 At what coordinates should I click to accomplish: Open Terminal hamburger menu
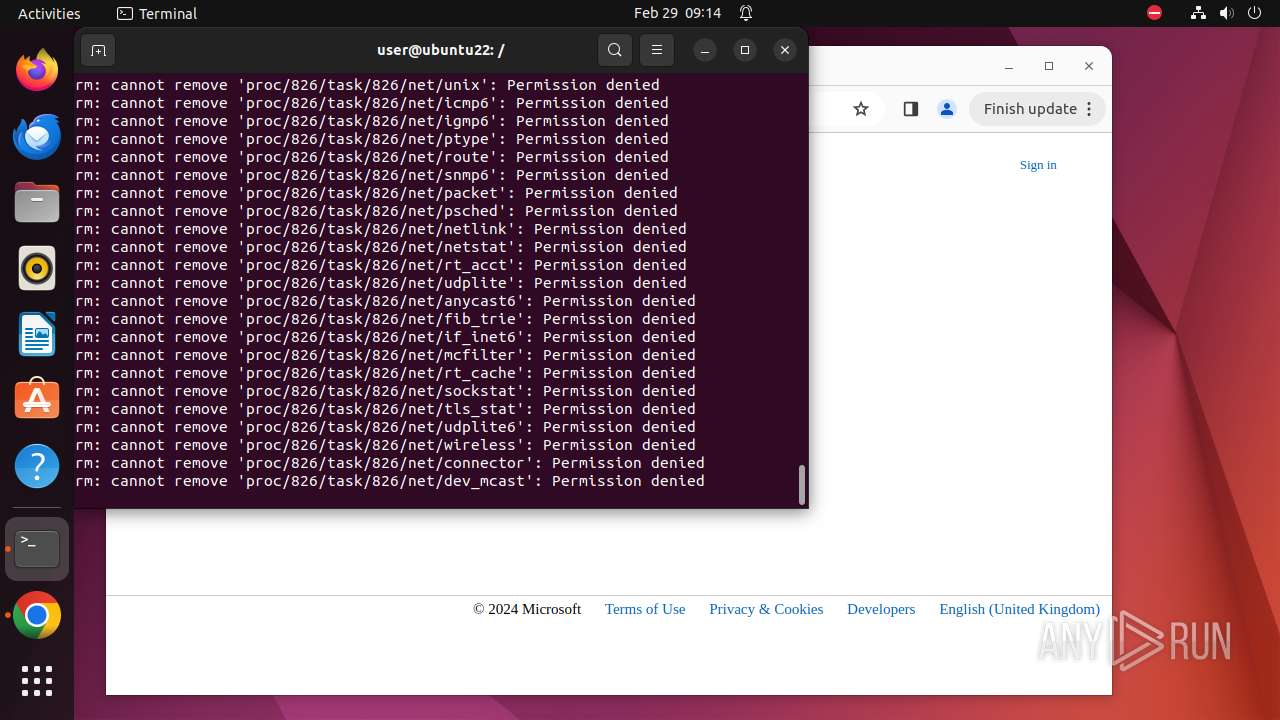pos(657,50)
